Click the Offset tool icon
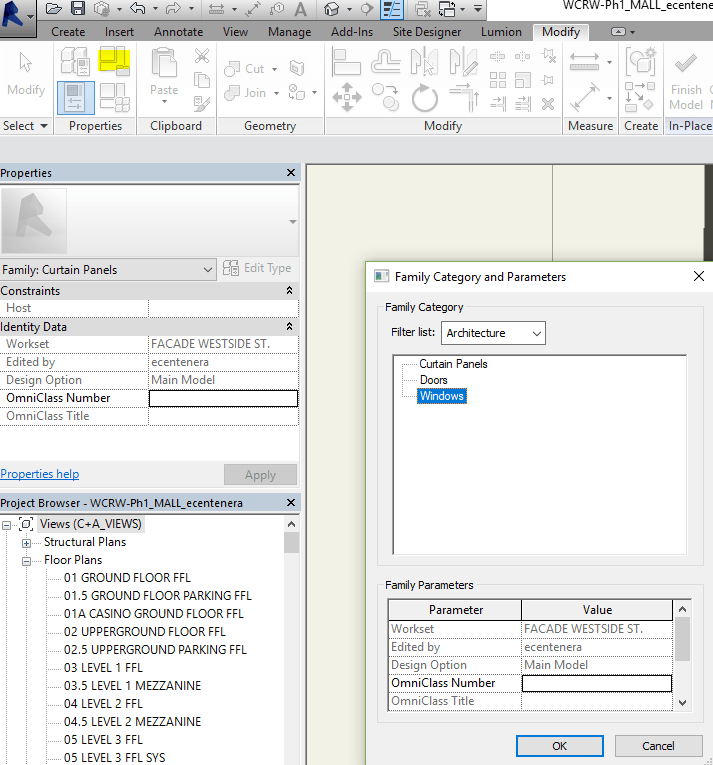This screenshot has width=713, height=765. (386, 61)
